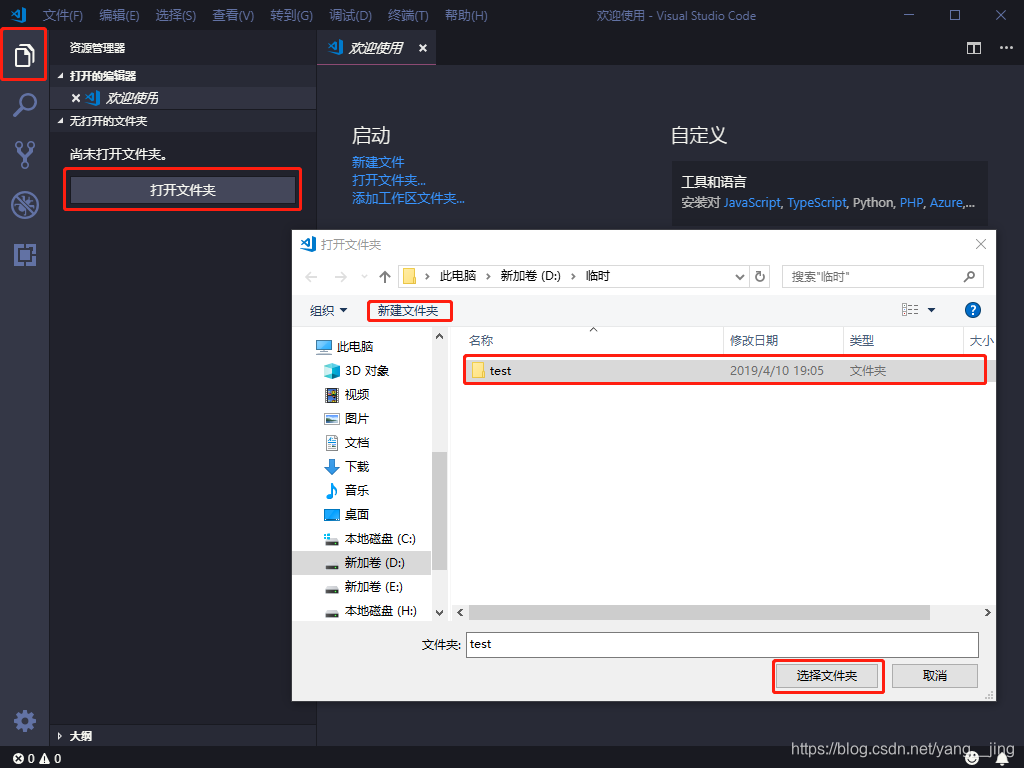Click 新建文件夹 in the dialog toolbar
This screenshot has width=1024, height=768.
tap(408, 310)
